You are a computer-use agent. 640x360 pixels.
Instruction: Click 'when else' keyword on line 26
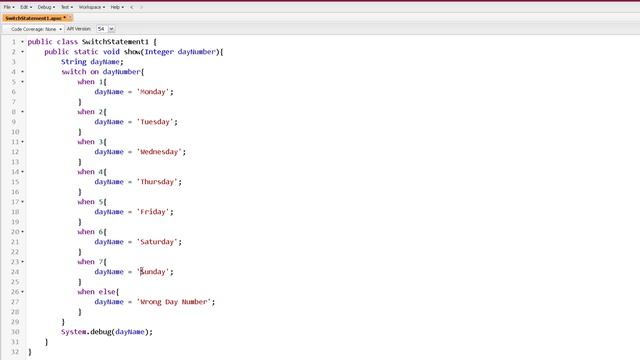(x=97, y=292)
